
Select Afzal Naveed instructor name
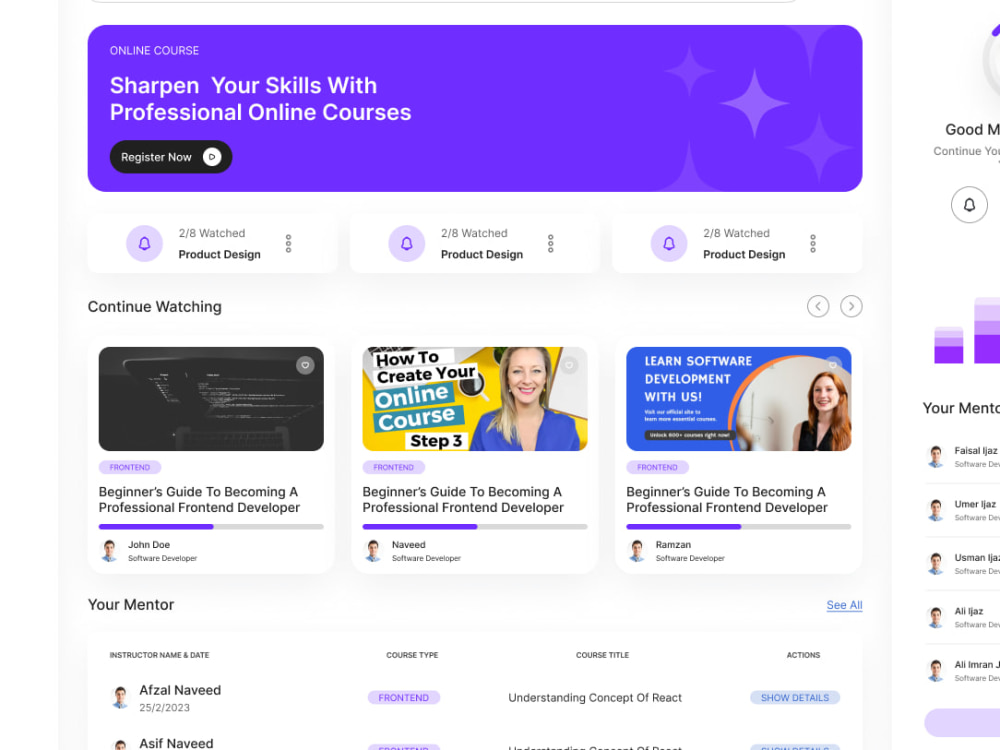tap(180, 690)
